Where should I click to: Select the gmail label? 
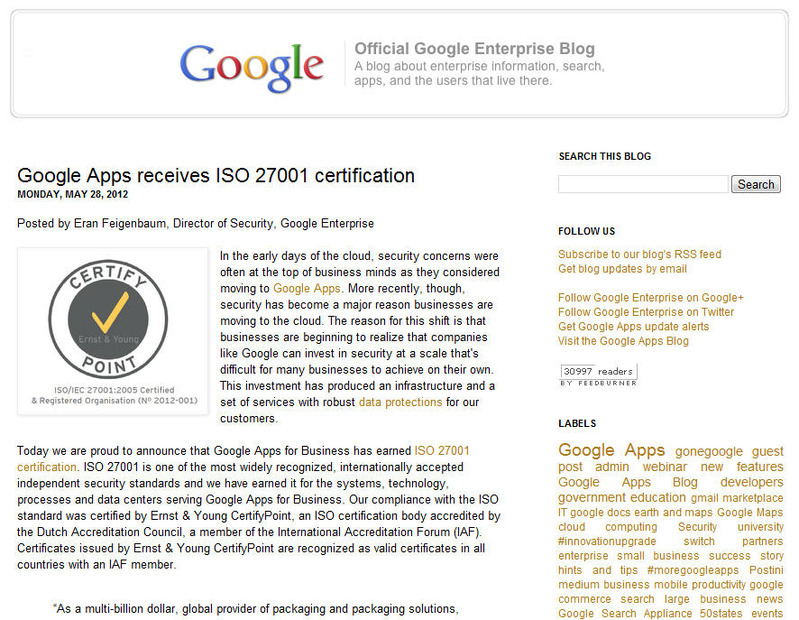[x=704, y=498]
